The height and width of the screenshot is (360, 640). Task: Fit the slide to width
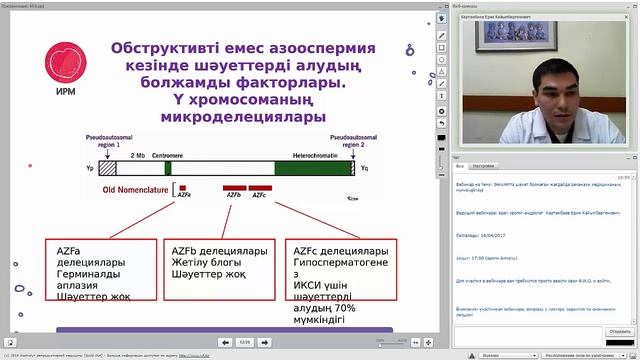coord(416,343)
